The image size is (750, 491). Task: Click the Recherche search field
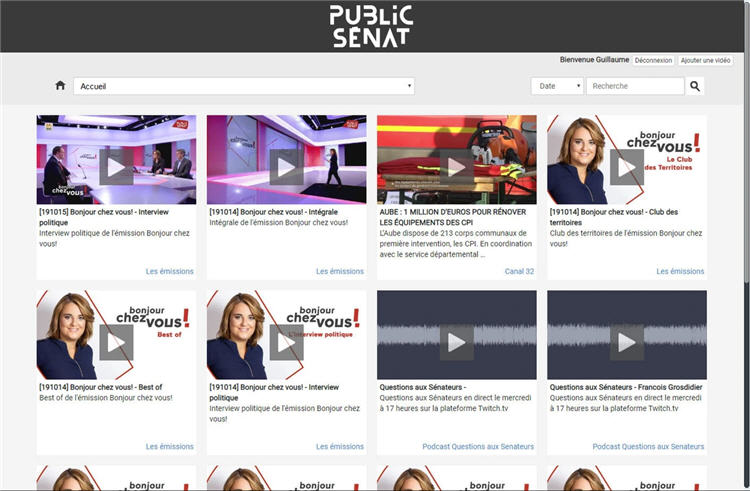click(x=635, y=86)
